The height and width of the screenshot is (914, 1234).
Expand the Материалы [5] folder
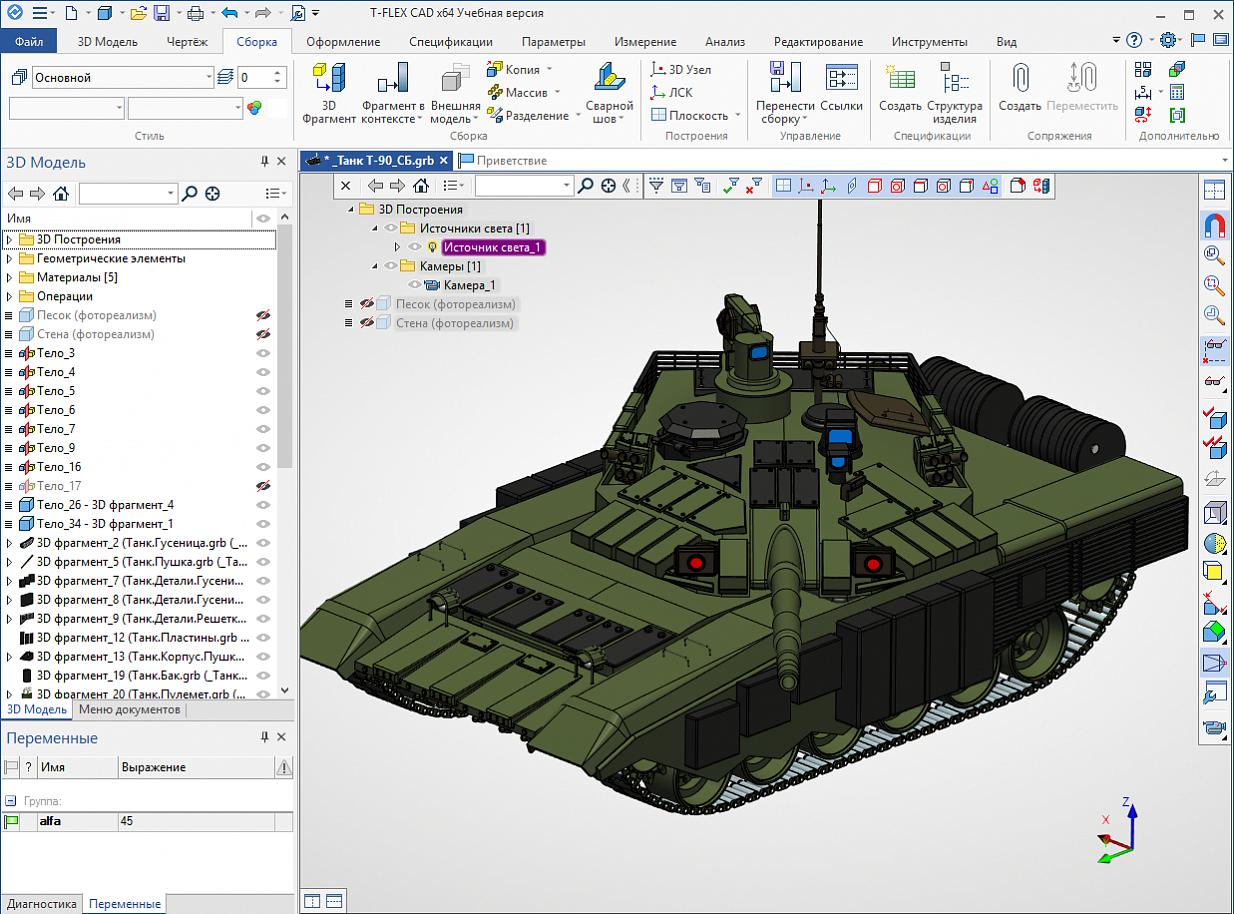coord(10,277)
